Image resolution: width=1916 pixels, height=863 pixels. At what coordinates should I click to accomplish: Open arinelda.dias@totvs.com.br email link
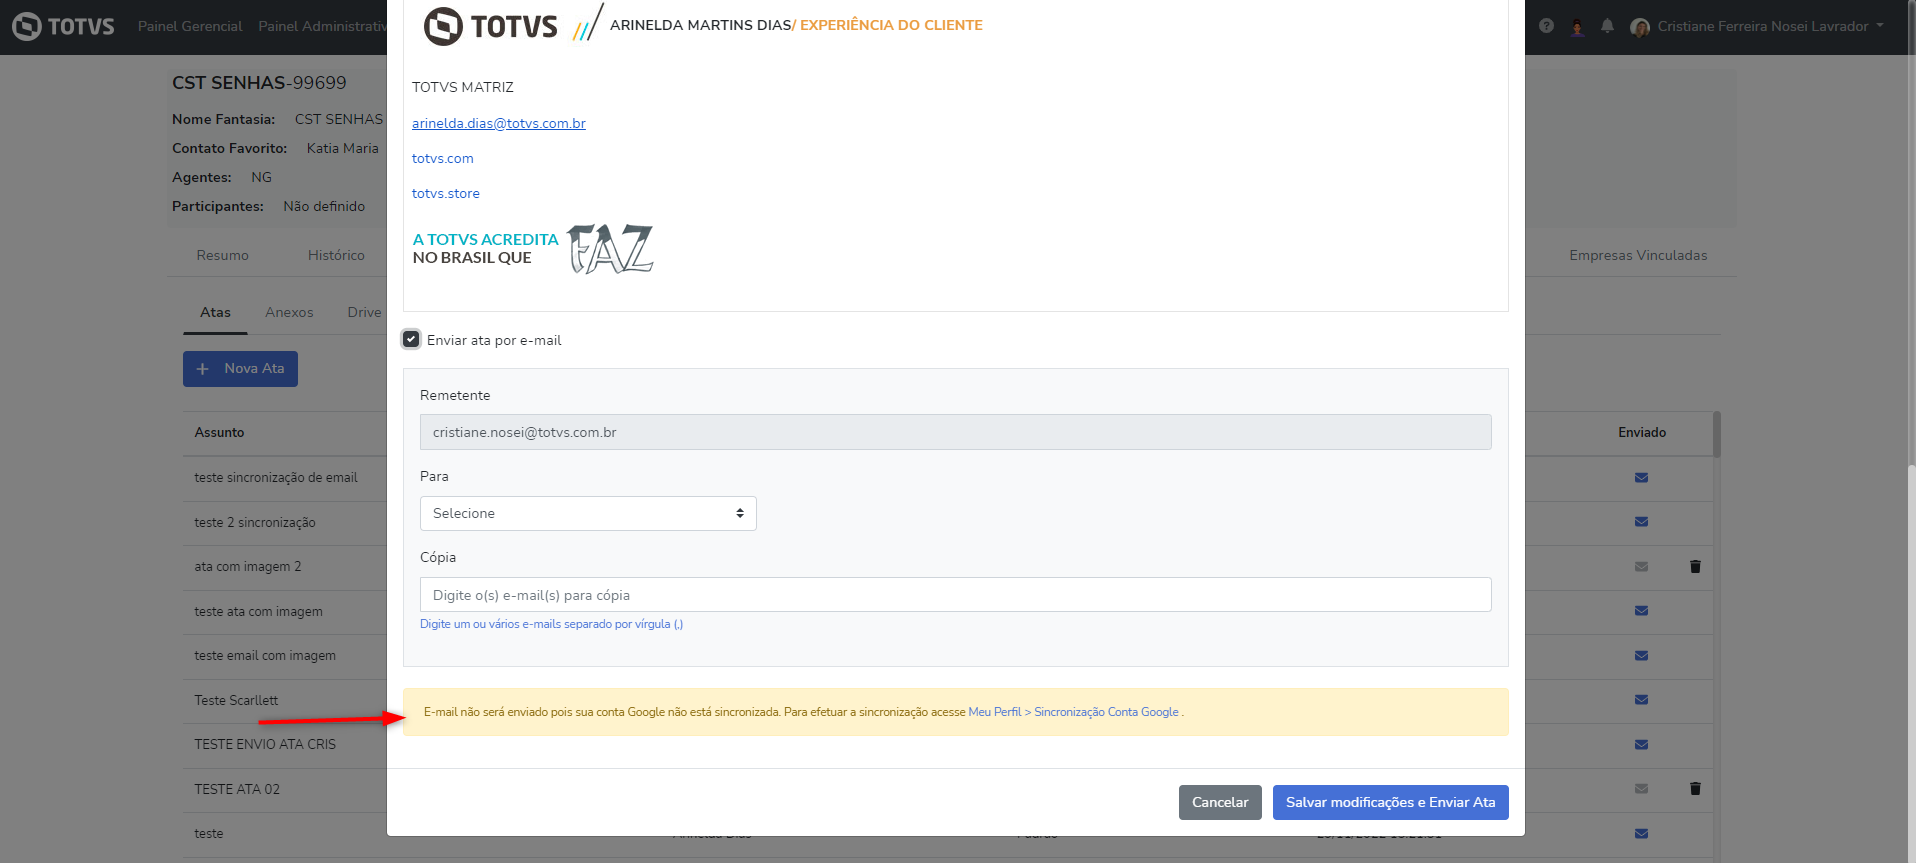tap(499, 123)
